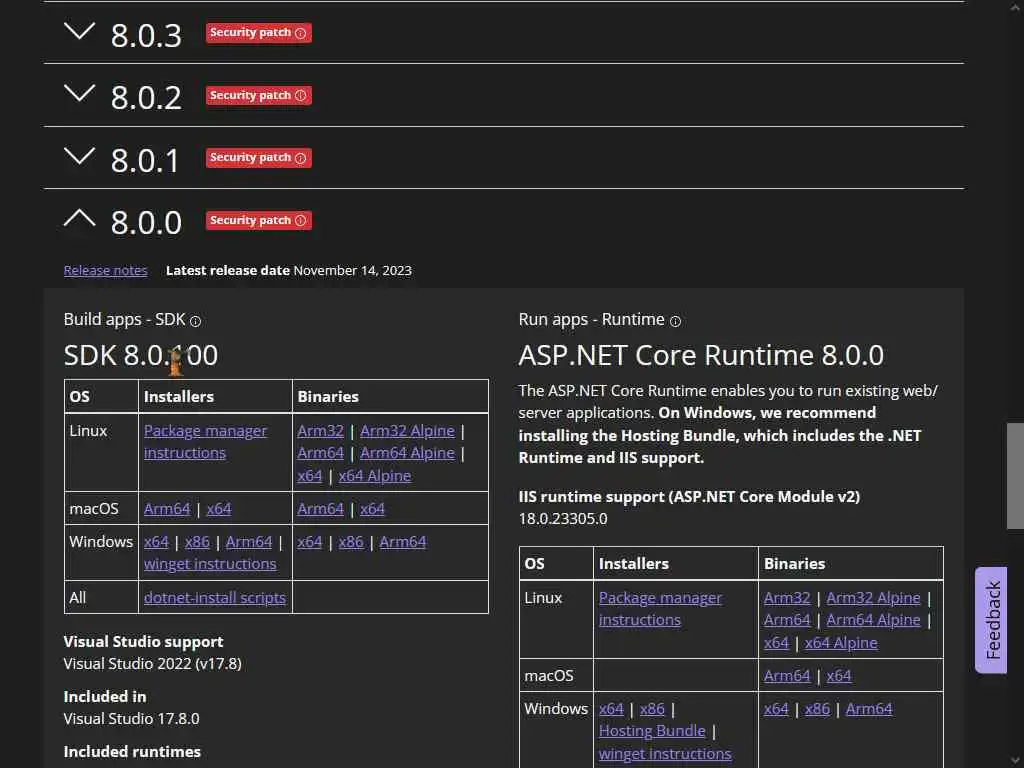Viewport: 1024px width, 768px height.
Task: Select the ASP.NET Core Runtime 8.0.0 heading
Action: pyautogui.click(x=701, y=356)
